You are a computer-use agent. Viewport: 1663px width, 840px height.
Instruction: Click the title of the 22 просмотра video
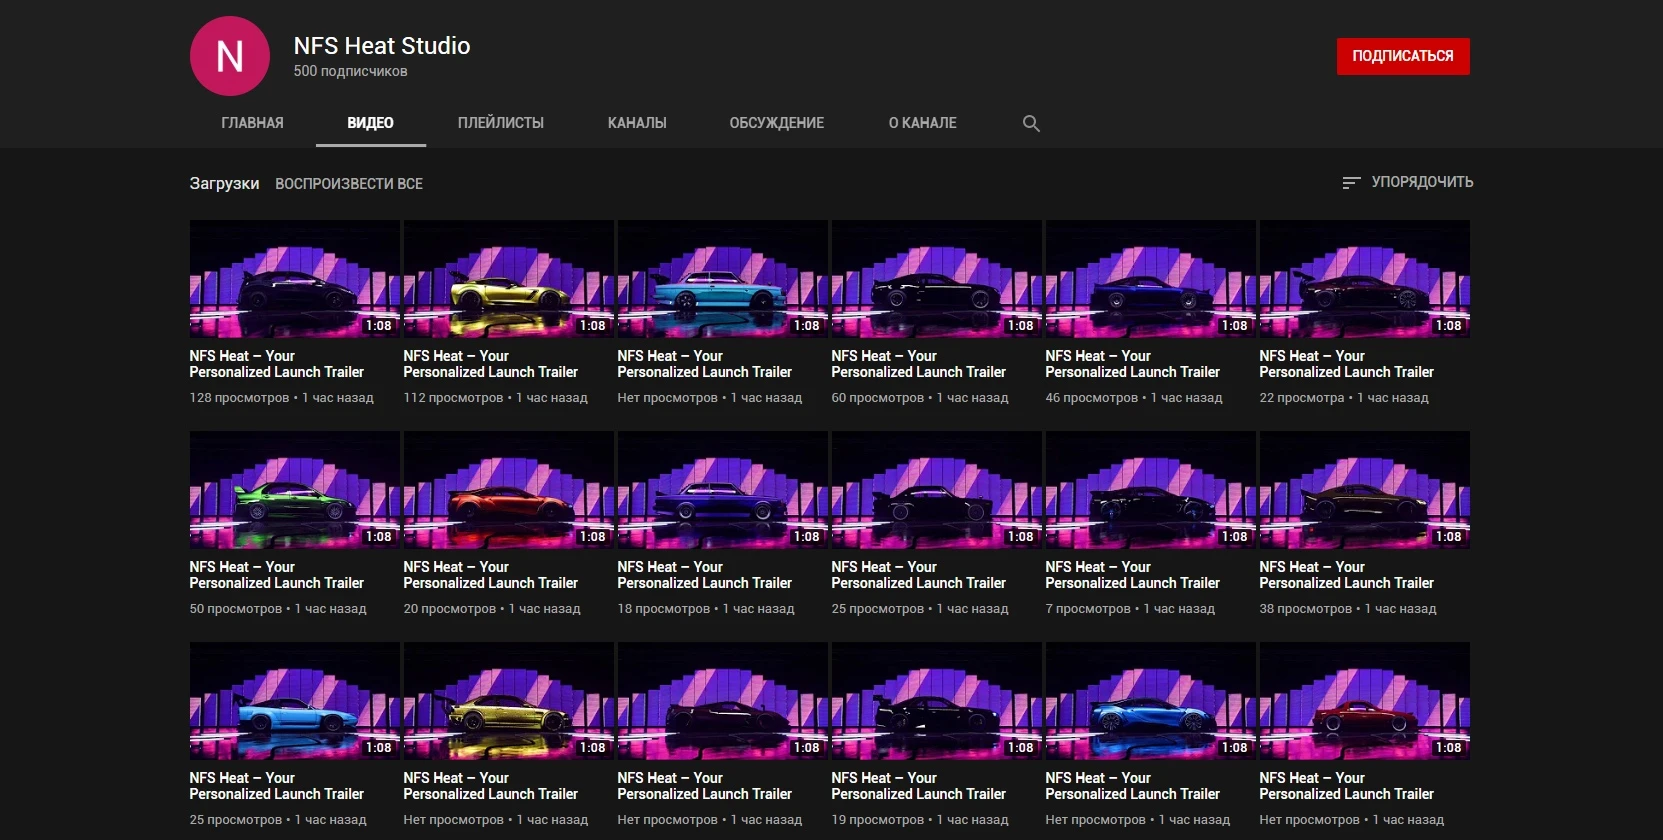pyautogui.click(x=1347, y=364)
